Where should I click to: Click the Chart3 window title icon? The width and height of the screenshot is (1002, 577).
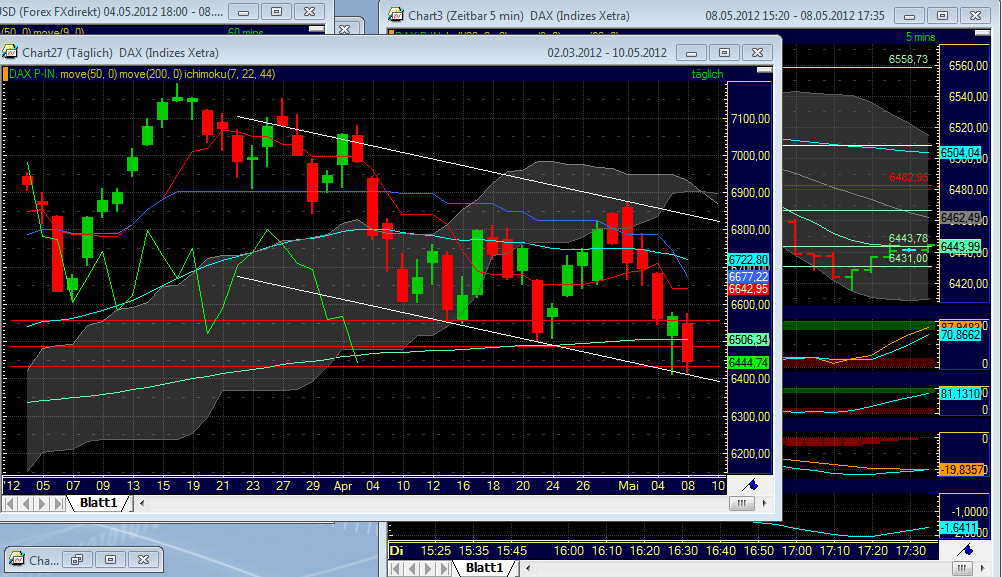[396, 15]
